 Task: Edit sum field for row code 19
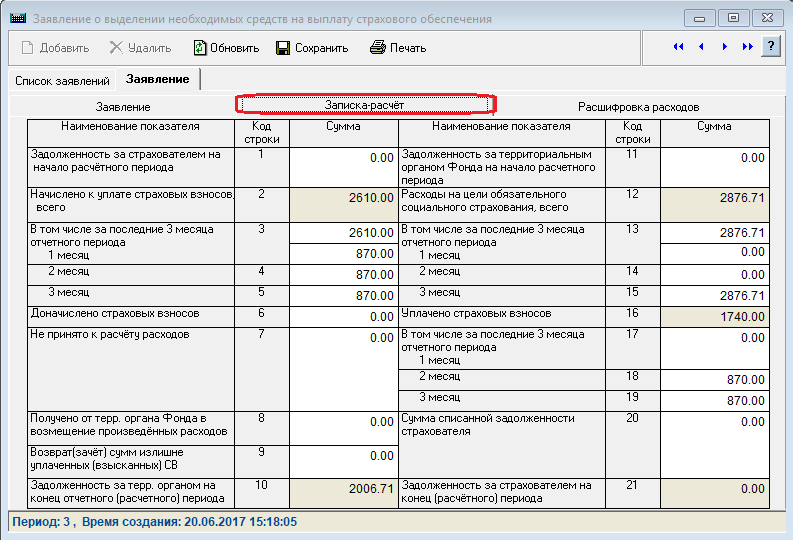715,400
